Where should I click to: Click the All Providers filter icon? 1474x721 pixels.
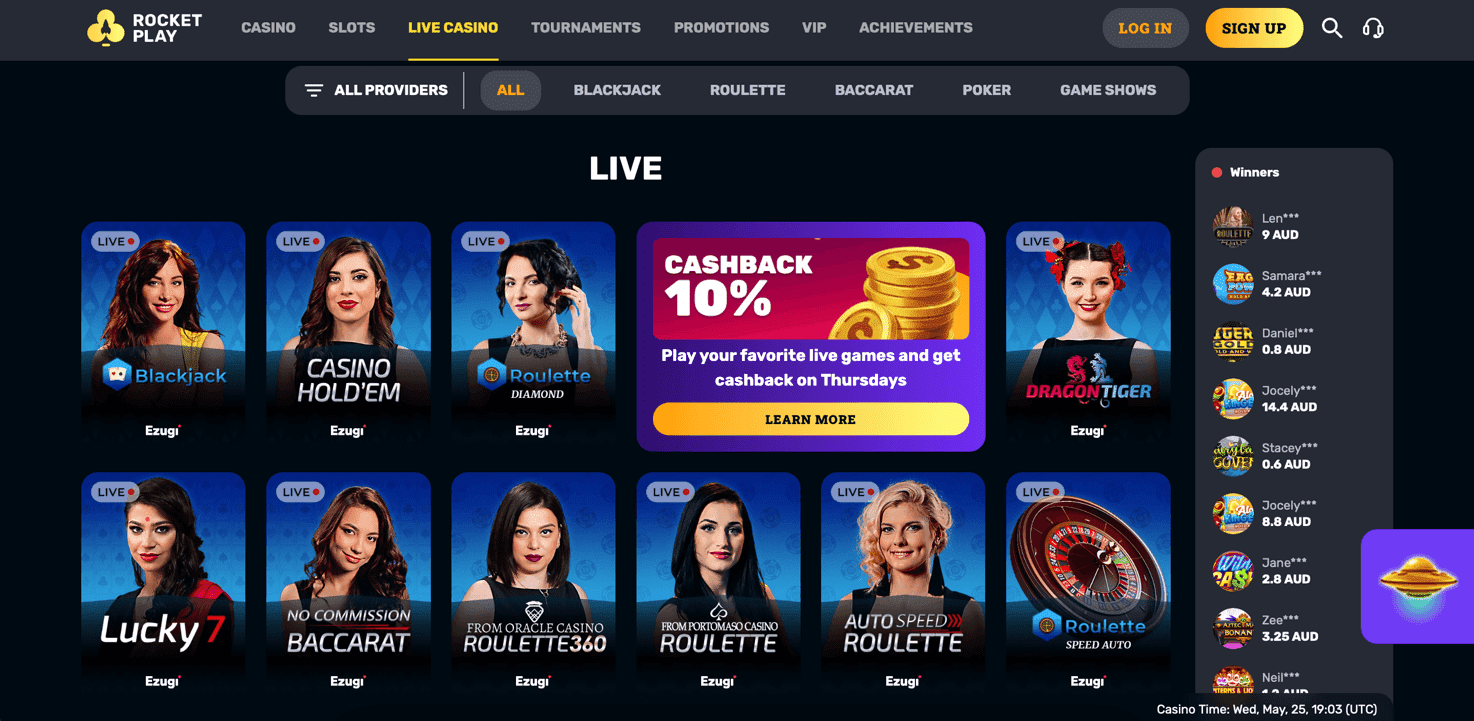(314, 90)
